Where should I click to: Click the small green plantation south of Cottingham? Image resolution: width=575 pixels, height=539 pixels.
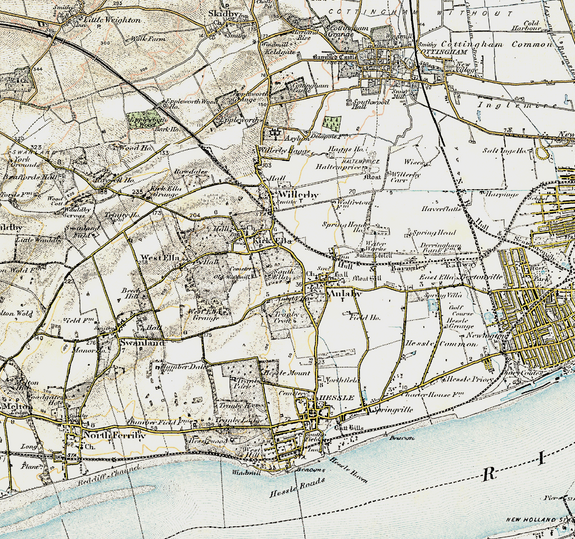pos(332,122)
